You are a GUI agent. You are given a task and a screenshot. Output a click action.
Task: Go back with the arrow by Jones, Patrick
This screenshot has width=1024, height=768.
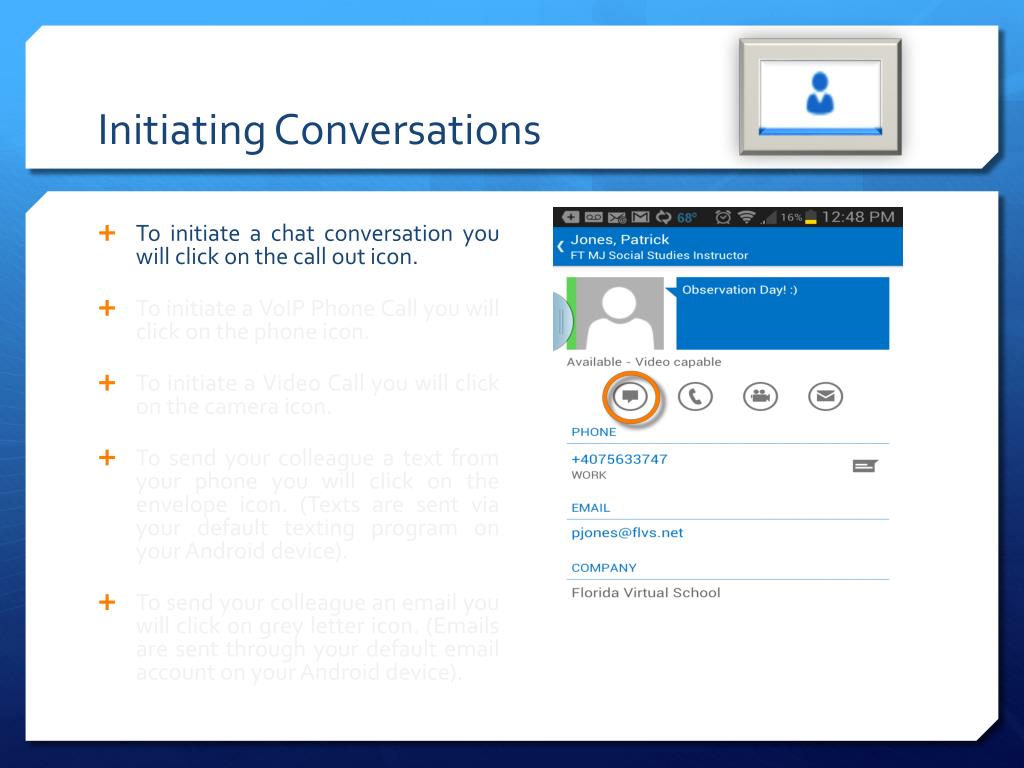coord(560,247)
